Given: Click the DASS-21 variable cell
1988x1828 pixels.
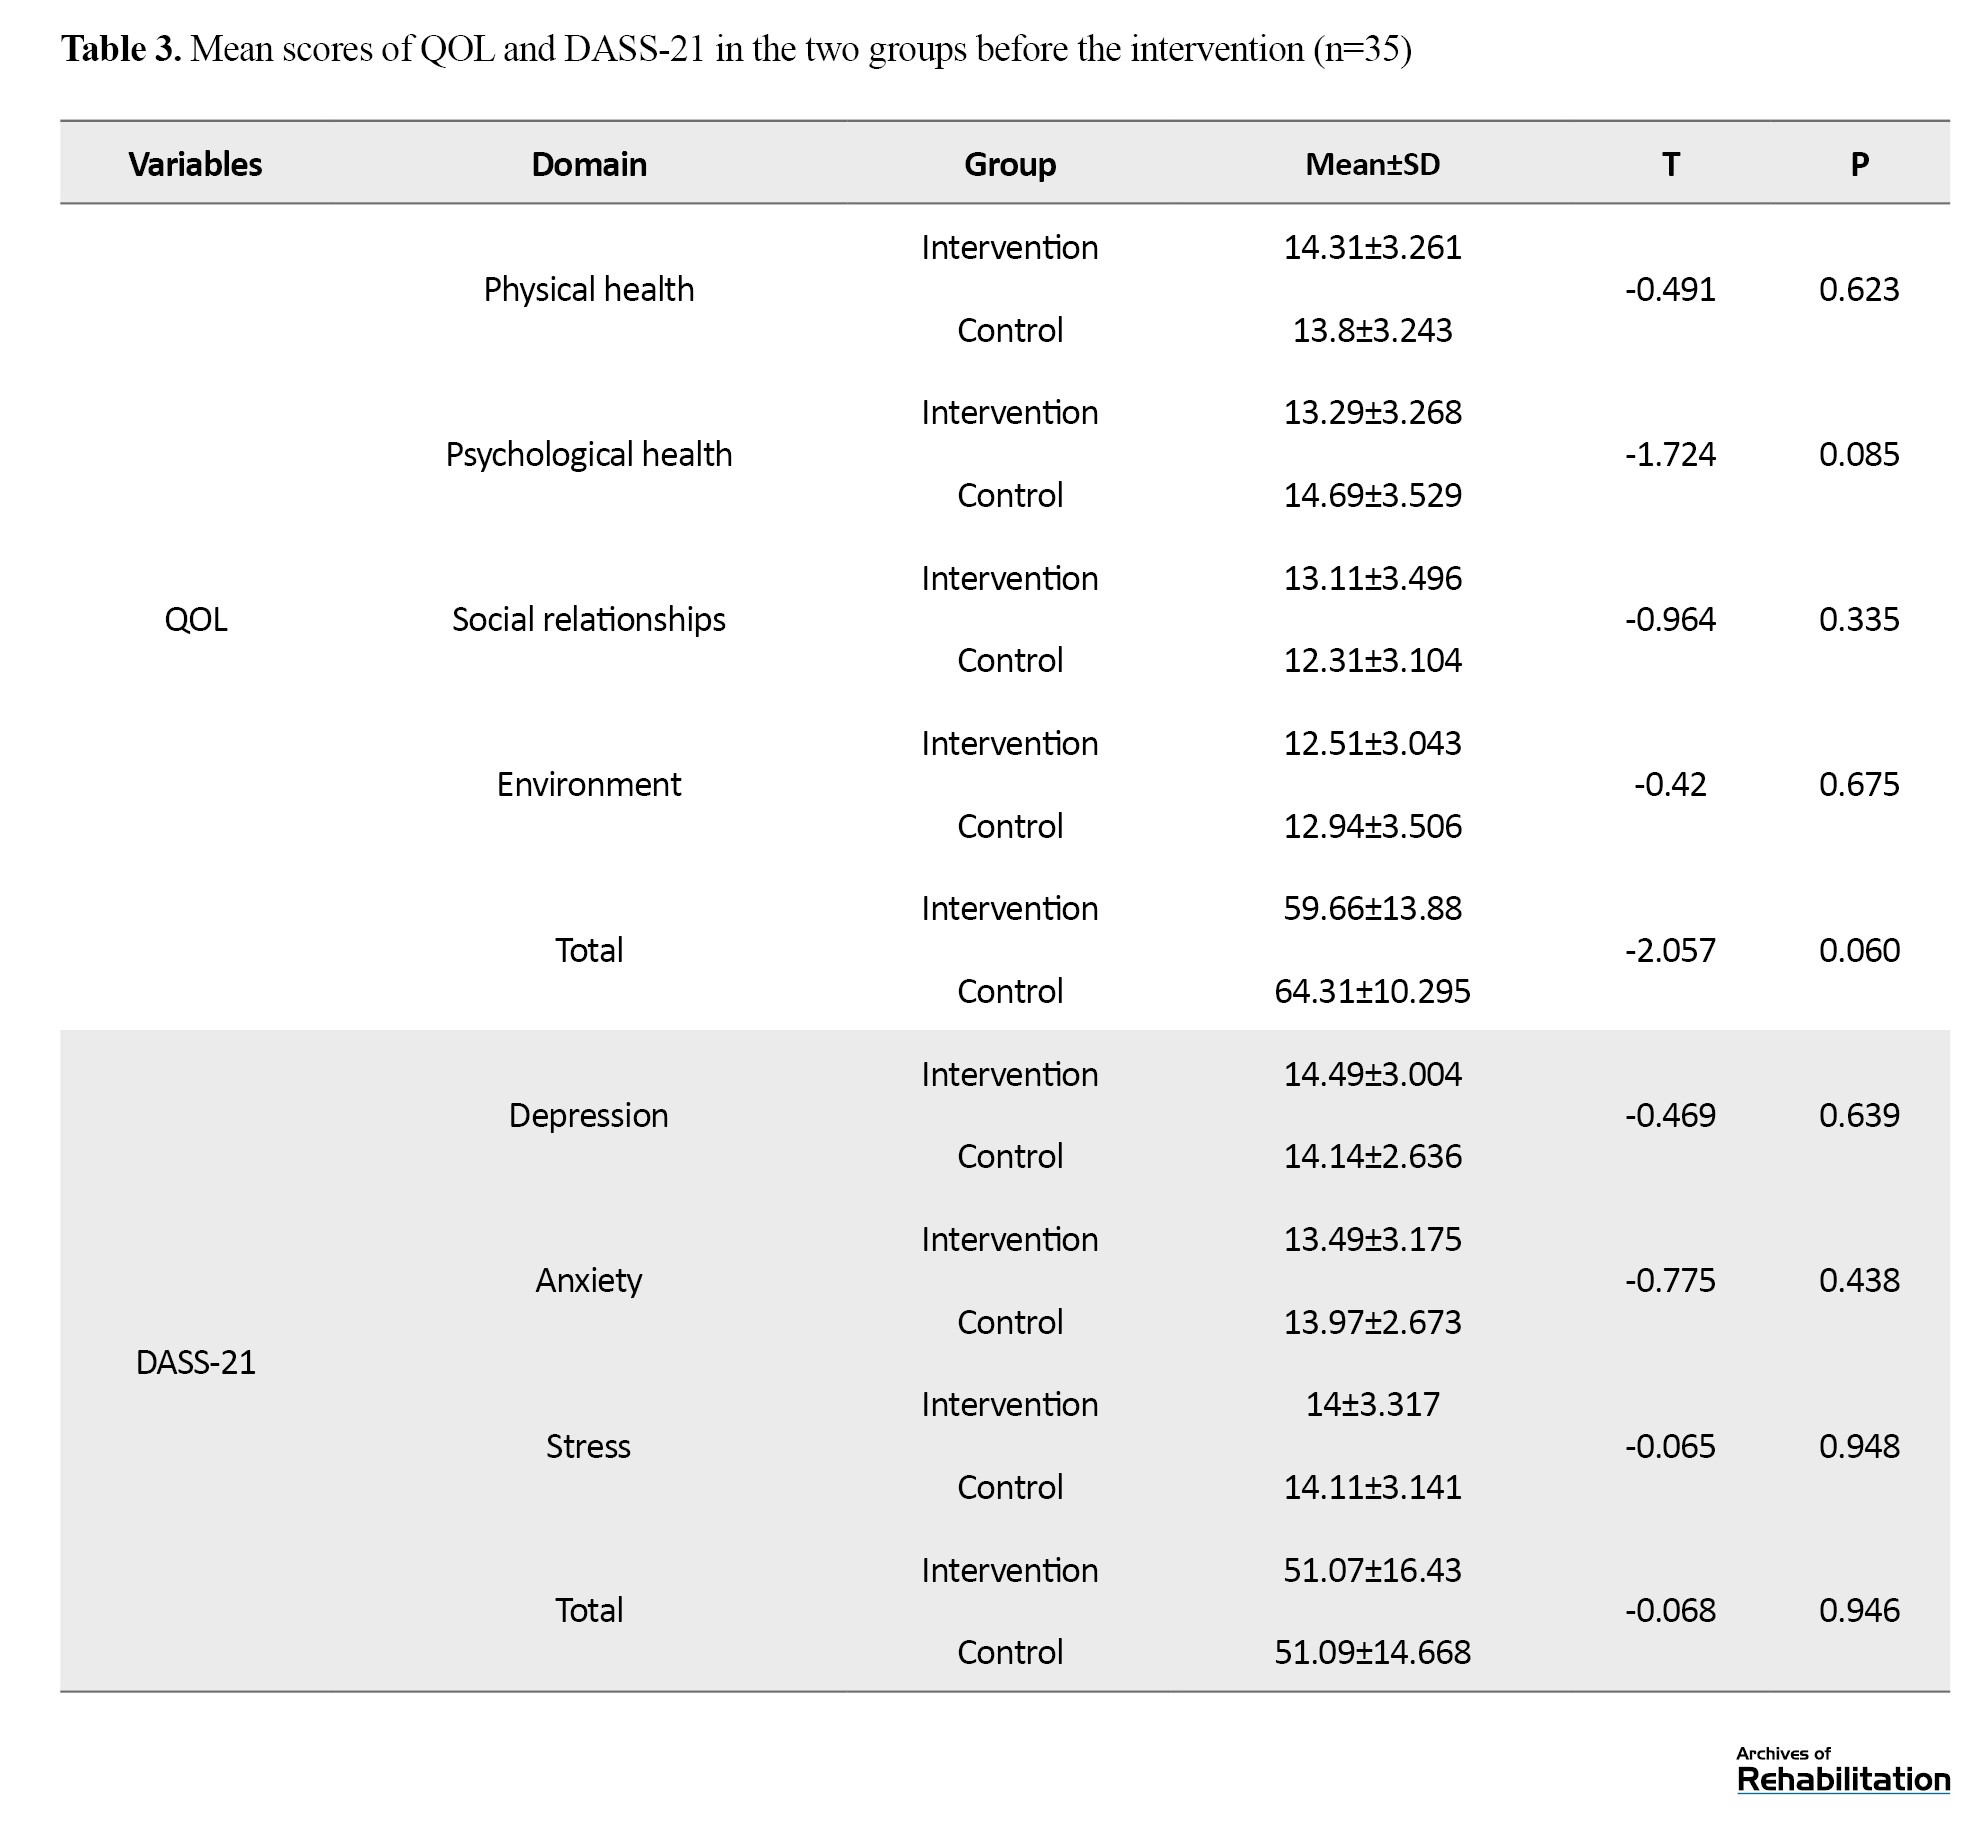Looking at the screenshot, I should pos(195,1362).
